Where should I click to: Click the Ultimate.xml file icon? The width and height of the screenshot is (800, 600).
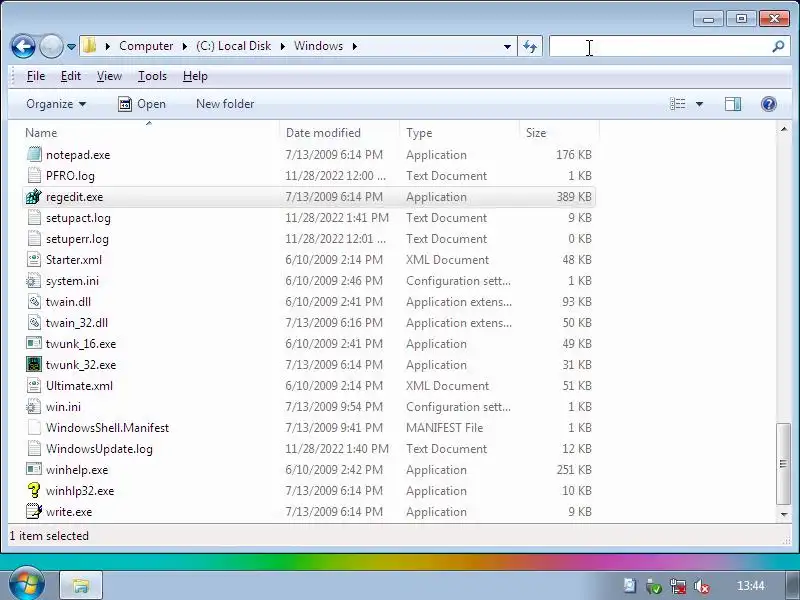[34, 385]
